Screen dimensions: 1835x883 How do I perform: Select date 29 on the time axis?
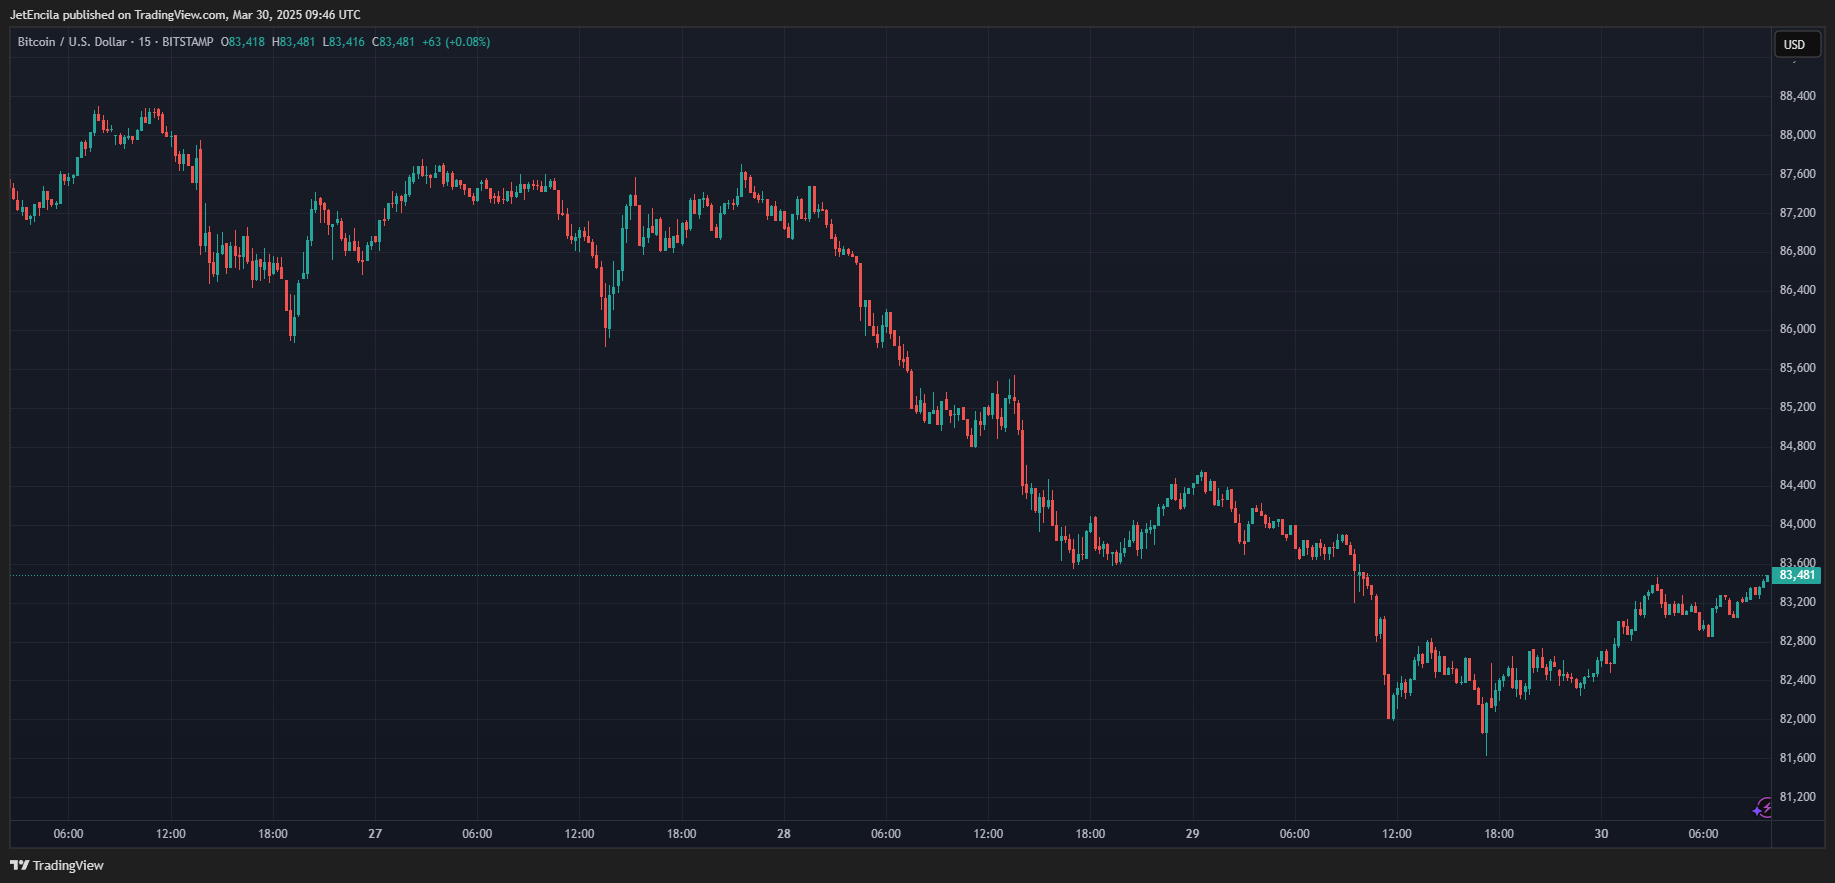pyautogui.click(x=1192, y=834)
